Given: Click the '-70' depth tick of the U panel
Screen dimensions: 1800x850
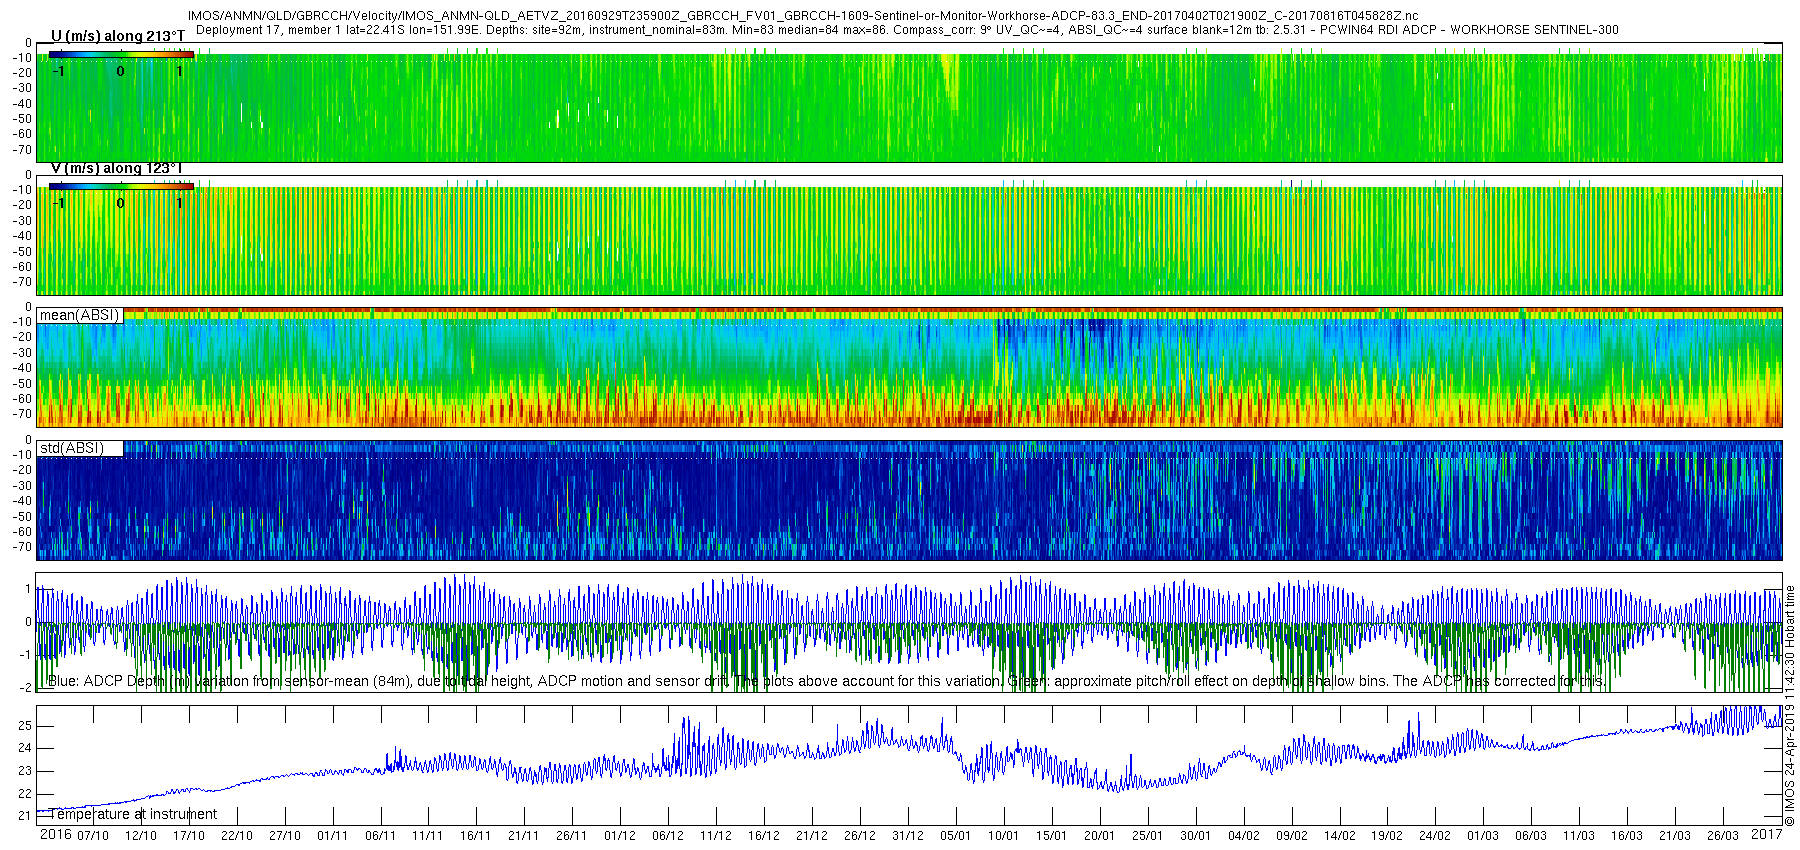Looking at the screenshot, I should pos(21,150).
